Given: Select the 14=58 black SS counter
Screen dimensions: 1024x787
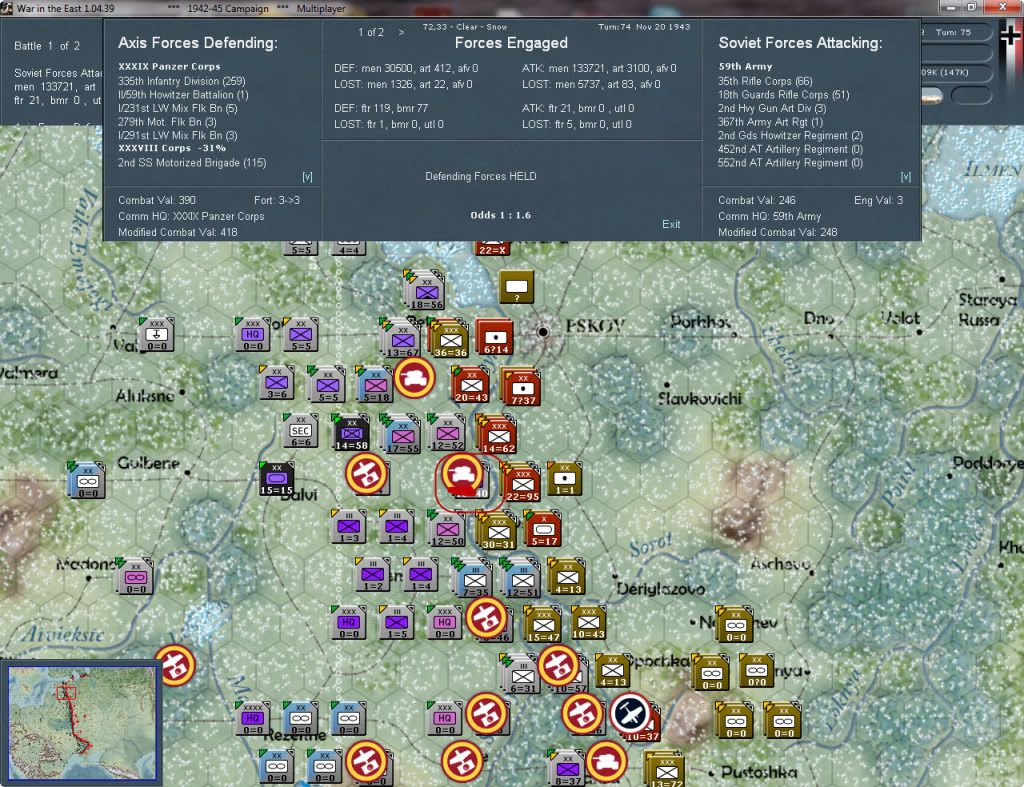Looking at the screenshot, I should pyautogui.click(x=351, y=434).
